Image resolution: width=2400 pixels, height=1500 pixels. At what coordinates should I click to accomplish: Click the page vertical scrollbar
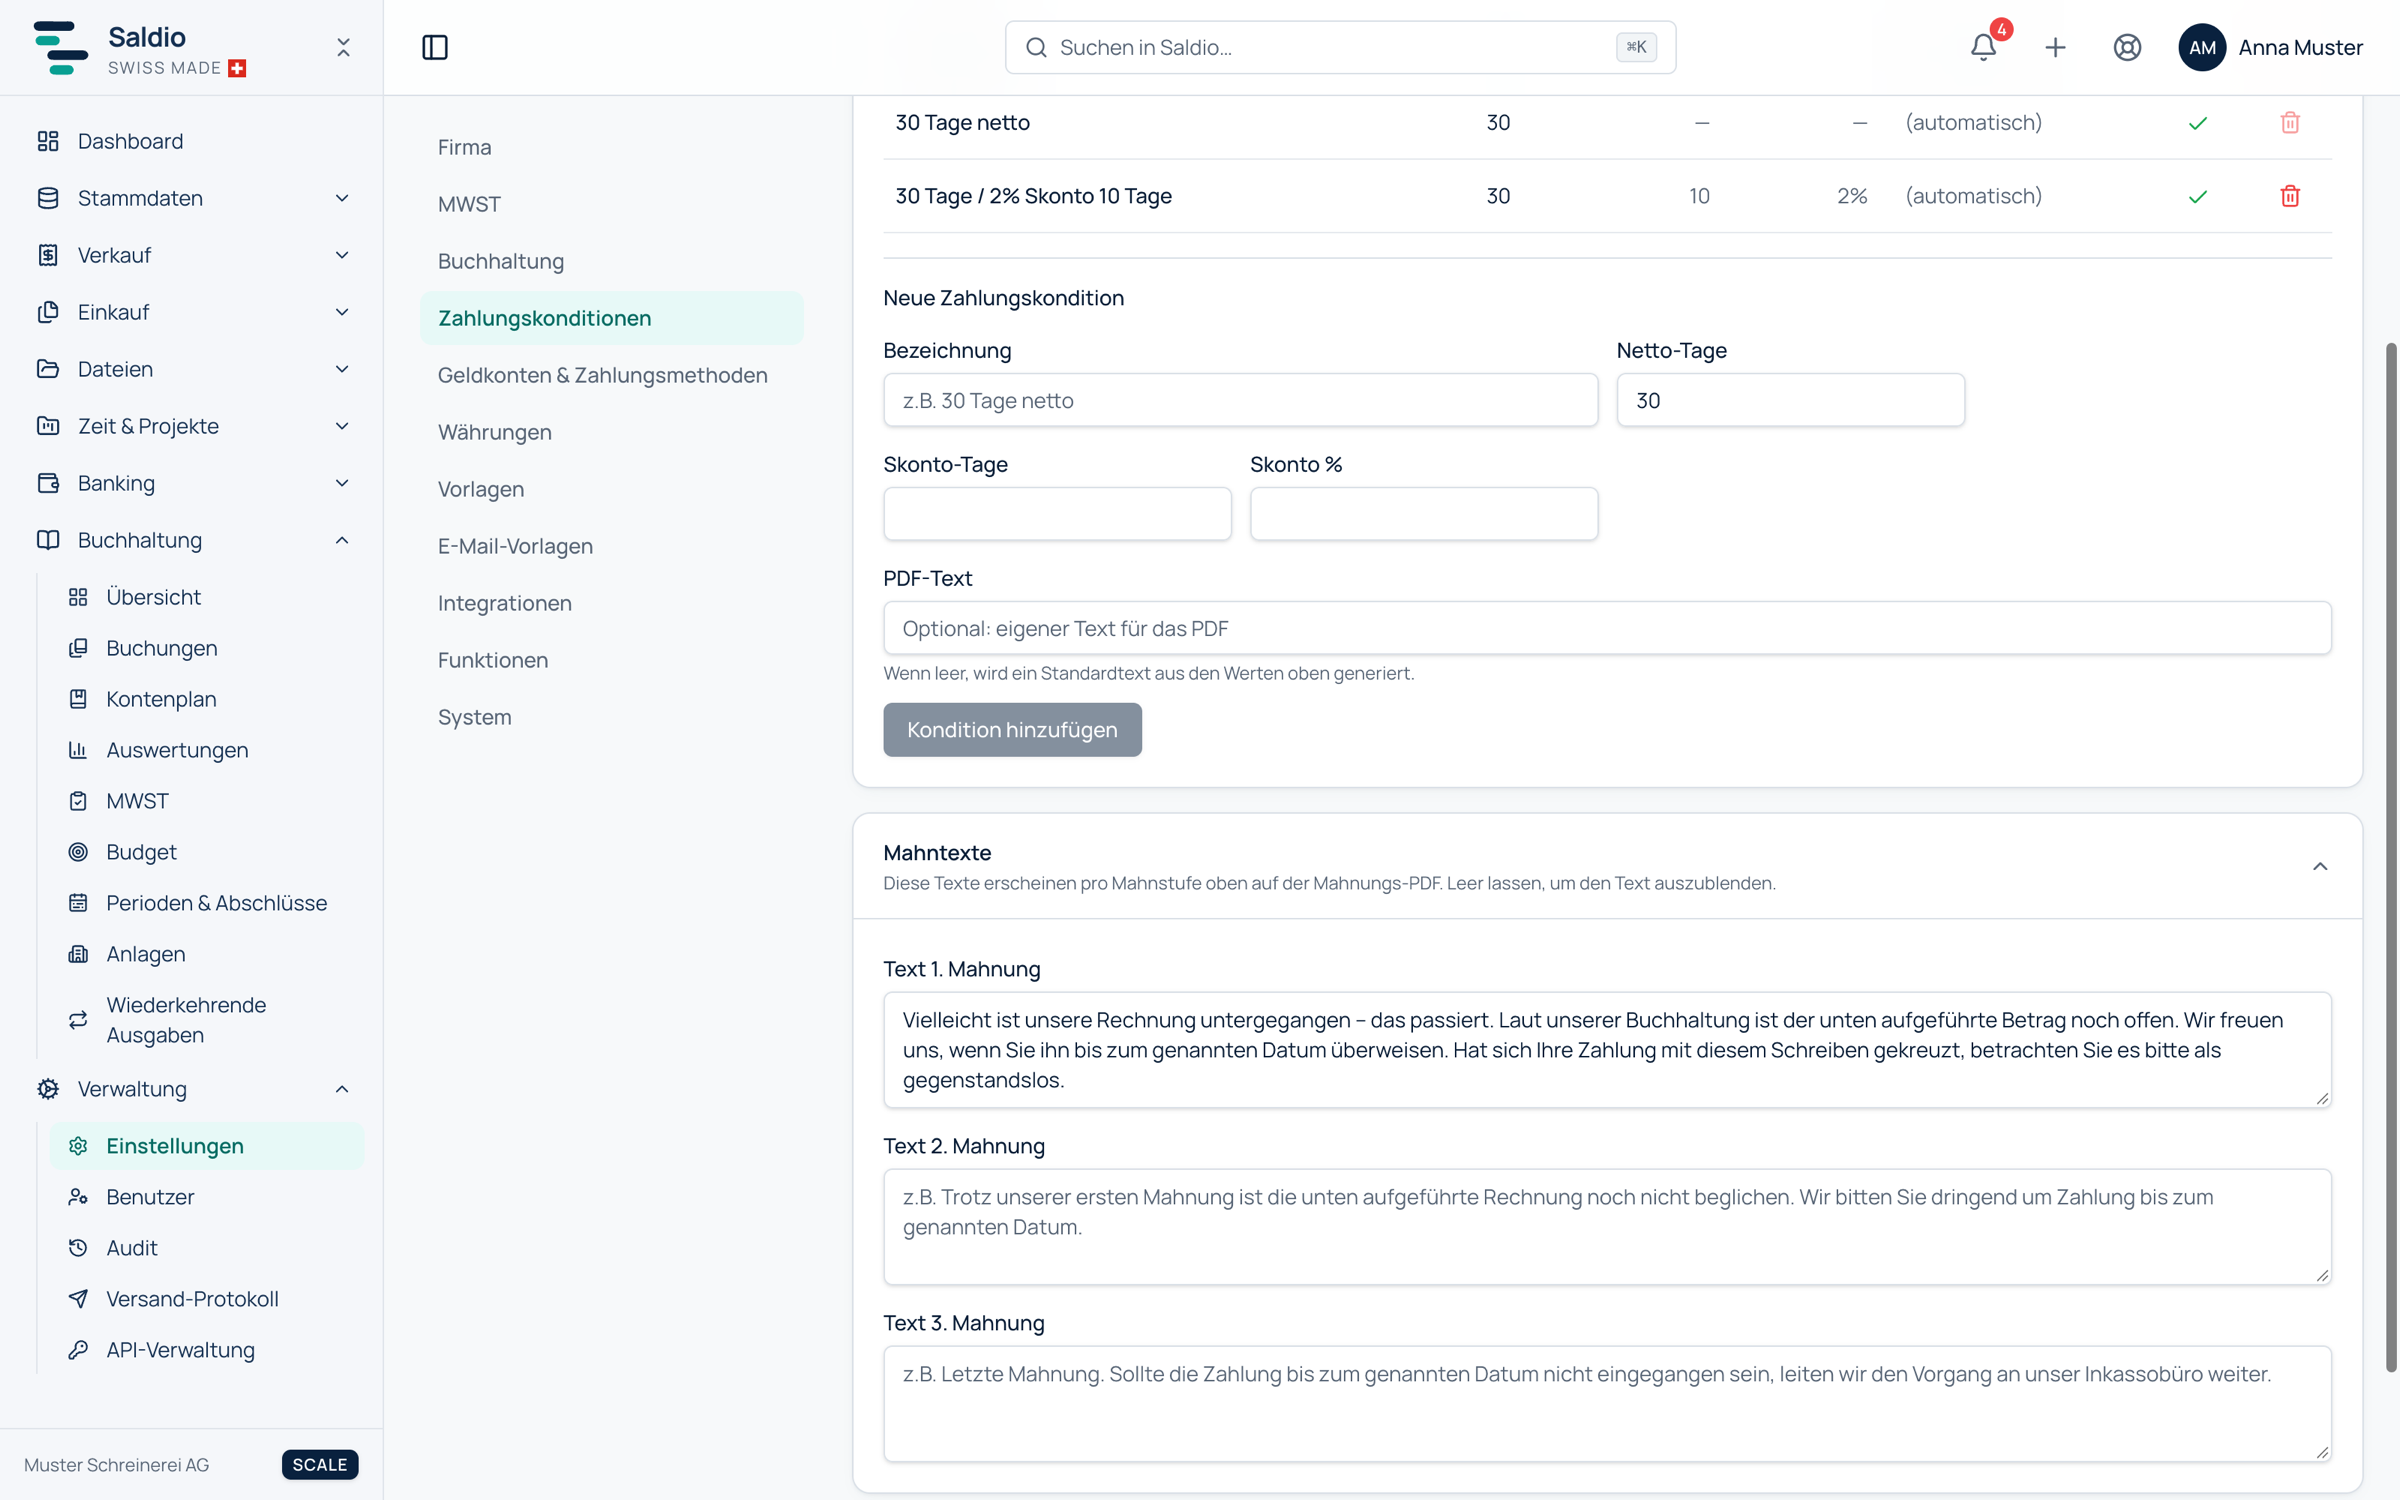coord(2390,857)
